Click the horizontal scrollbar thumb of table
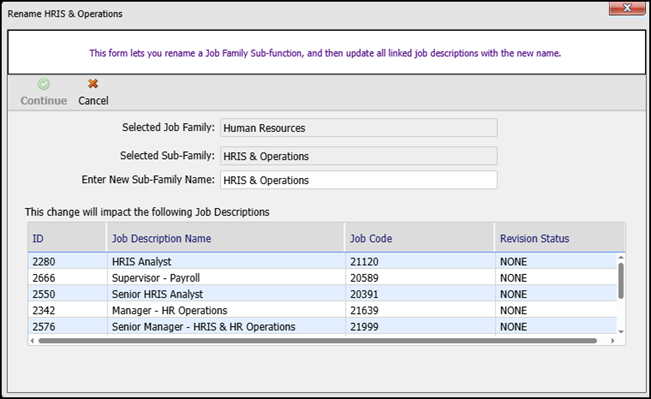 [x=318, y=341]
